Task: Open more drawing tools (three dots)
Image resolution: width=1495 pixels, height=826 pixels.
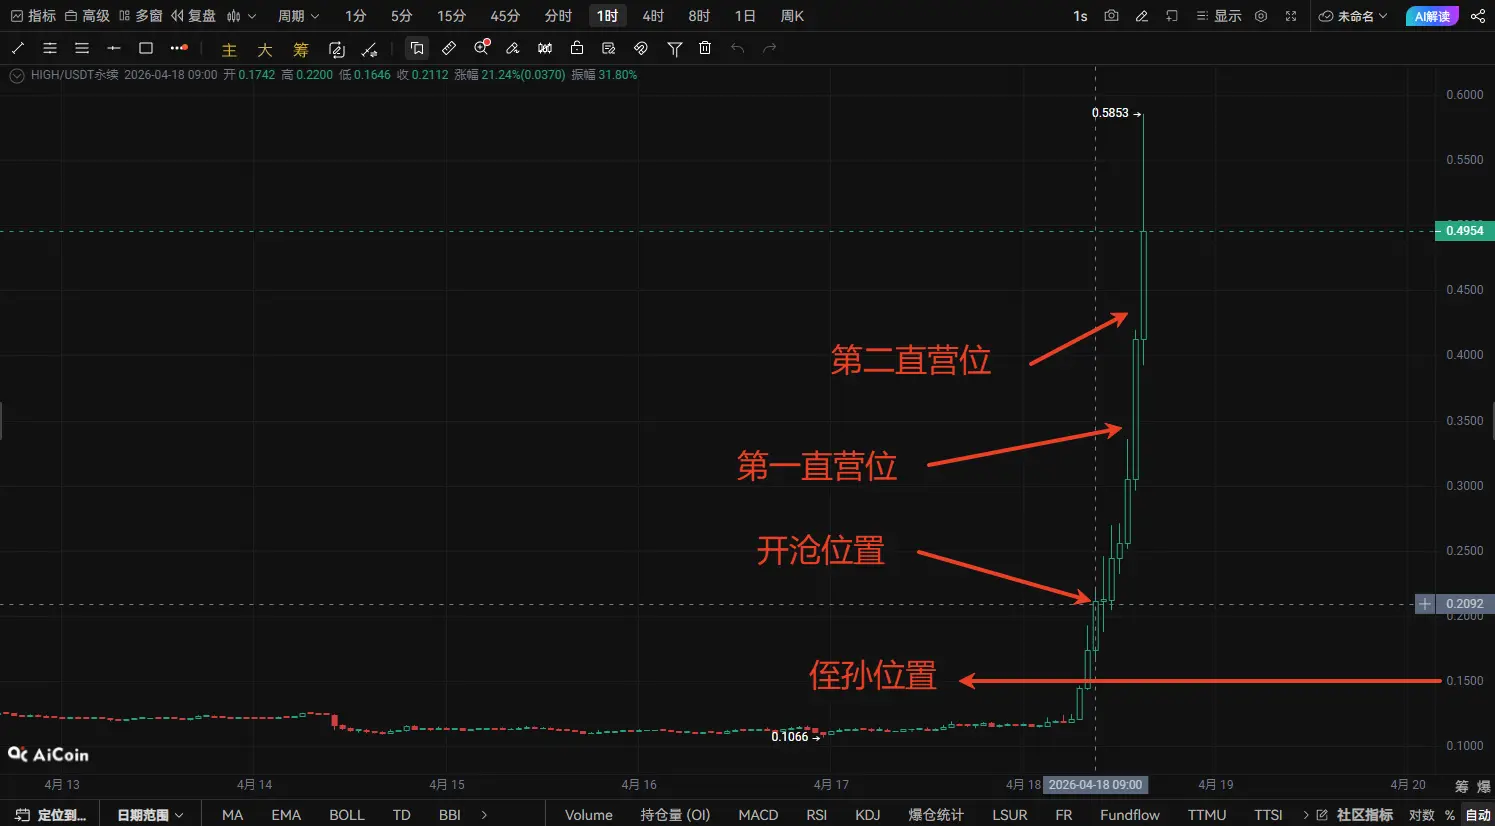Action: pos(179,48)
